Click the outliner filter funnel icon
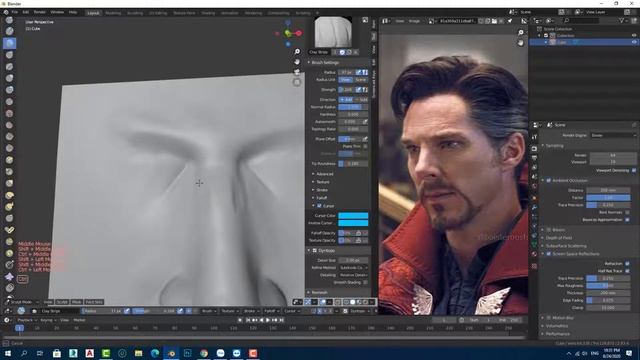Image resolution: width=640 pixels, height=360 pixels. [622, 20]
